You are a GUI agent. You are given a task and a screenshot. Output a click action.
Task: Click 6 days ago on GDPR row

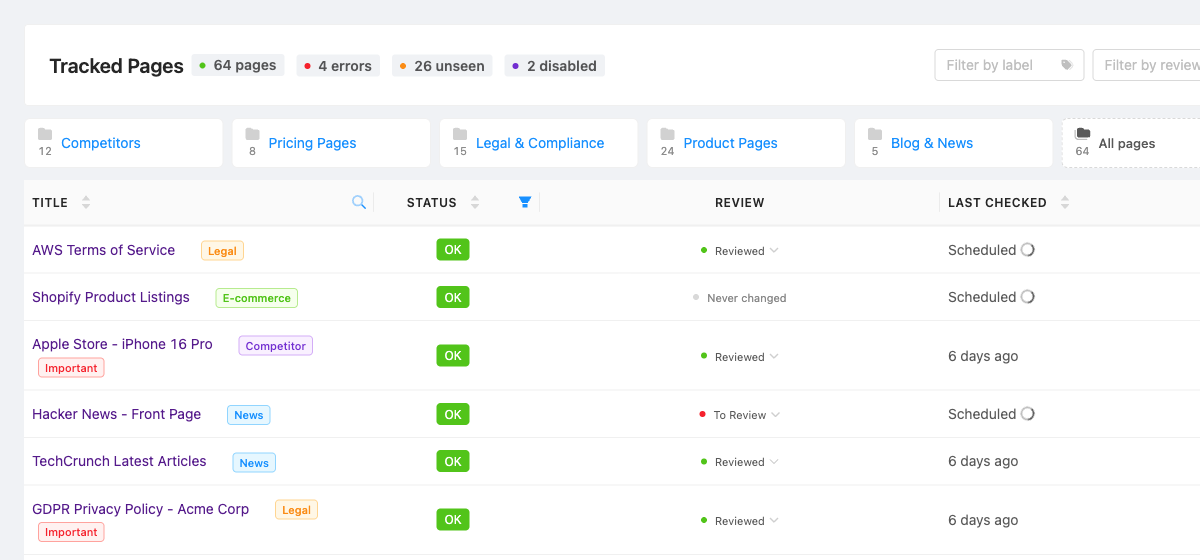pos(983,520)
